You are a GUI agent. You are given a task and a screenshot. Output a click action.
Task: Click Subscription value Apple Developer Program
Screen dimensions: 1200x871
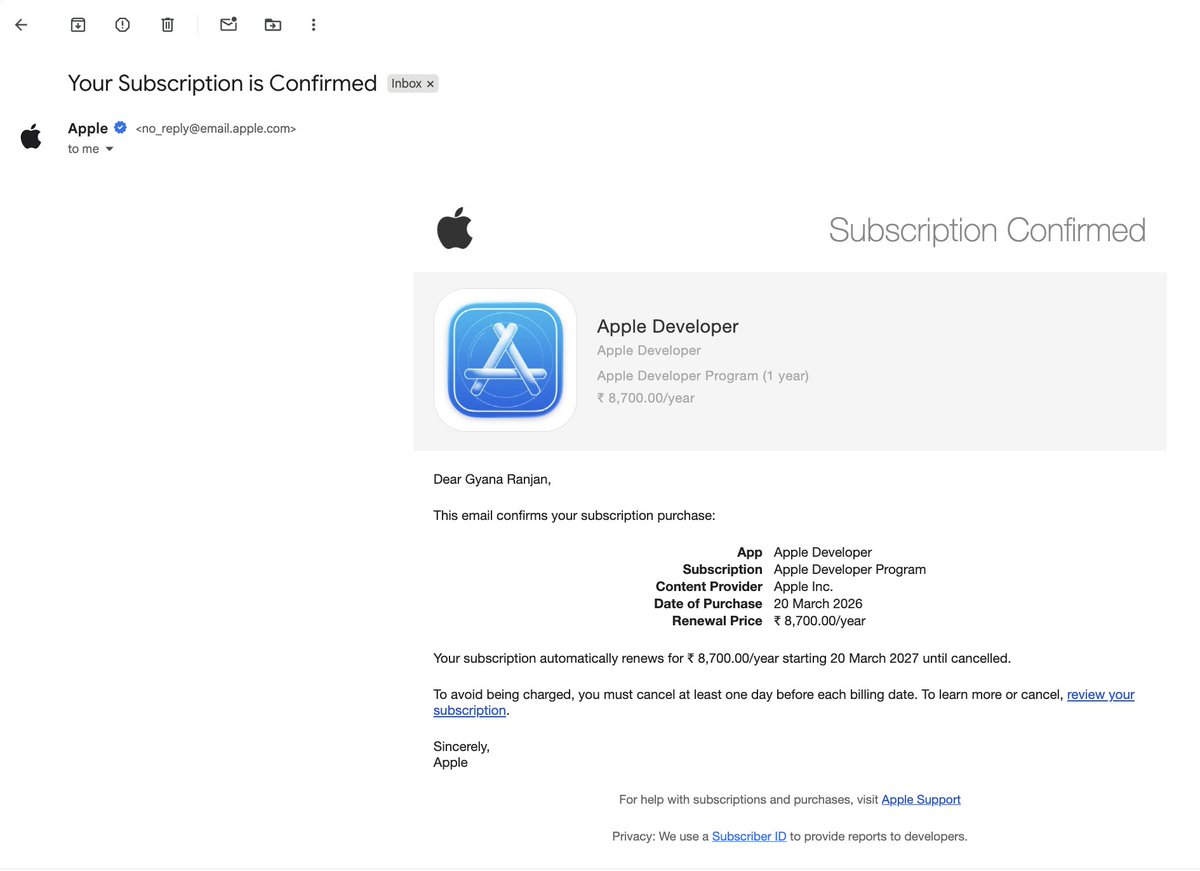pos(850,570)
